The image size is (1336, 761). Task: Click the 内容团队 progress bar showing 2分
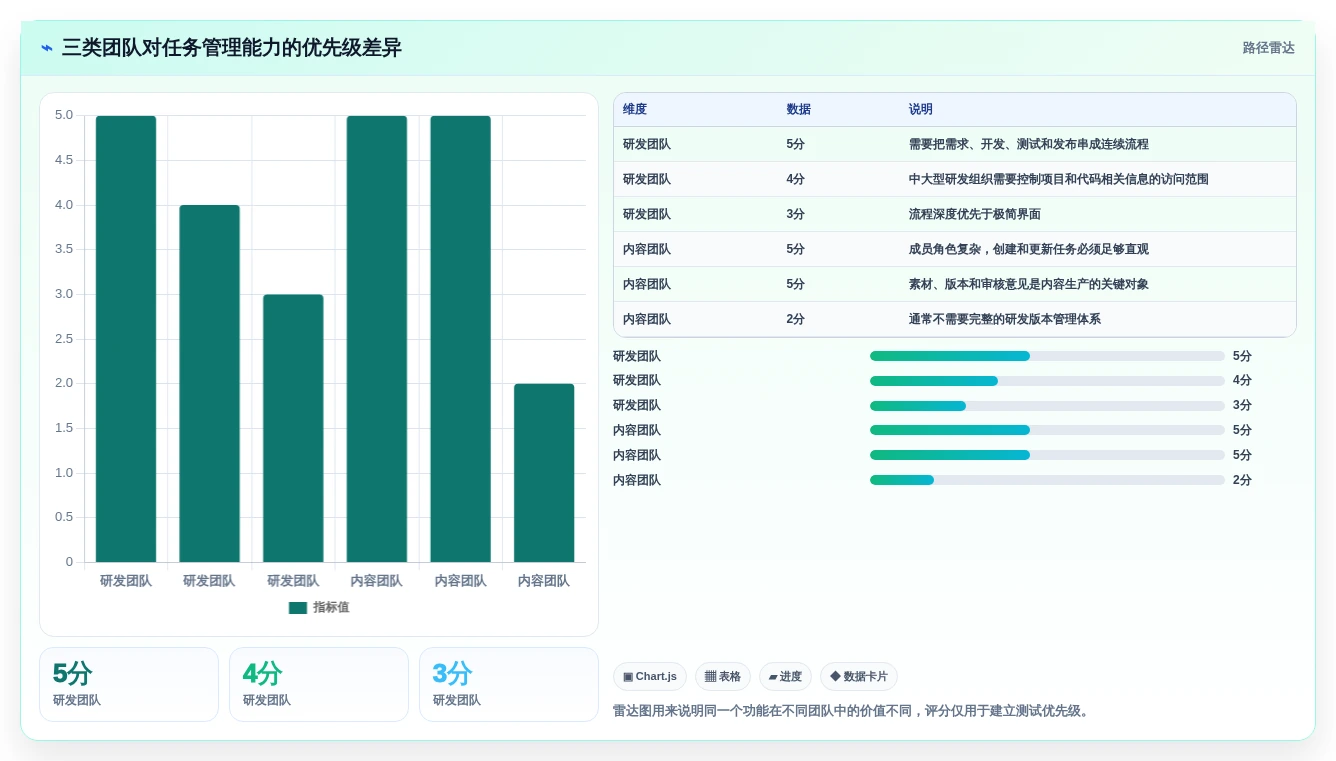pos(1047,480)
